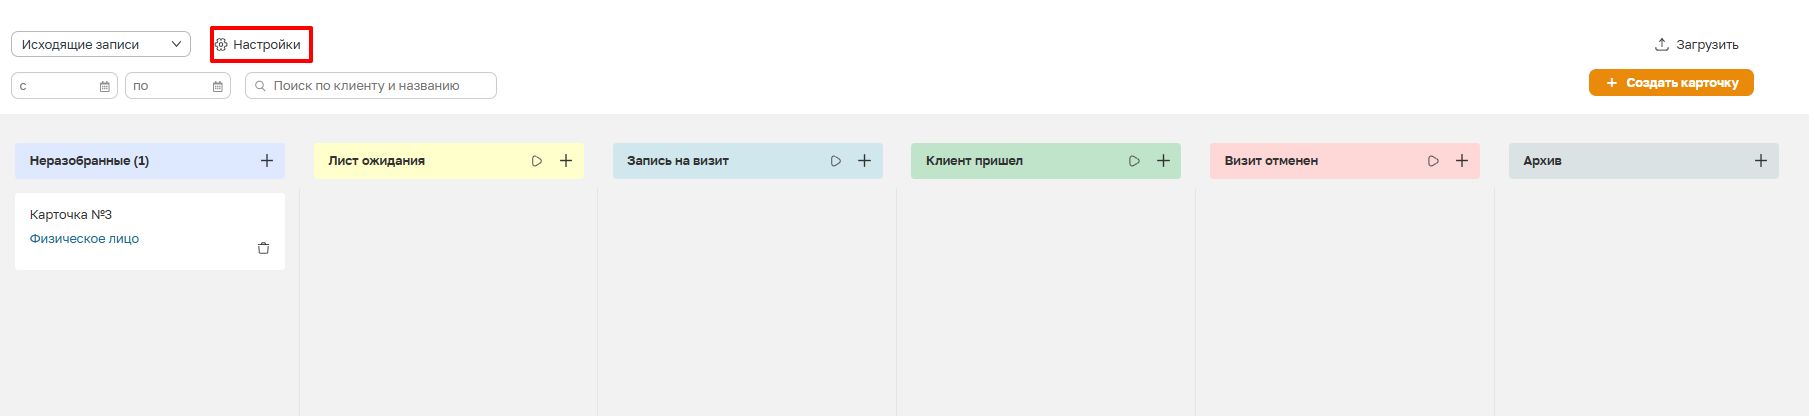The width and height of the screenshot is (1809, 416).
Task: Delete Карточка №3 with trash icon
Action: tap(263, 248)
